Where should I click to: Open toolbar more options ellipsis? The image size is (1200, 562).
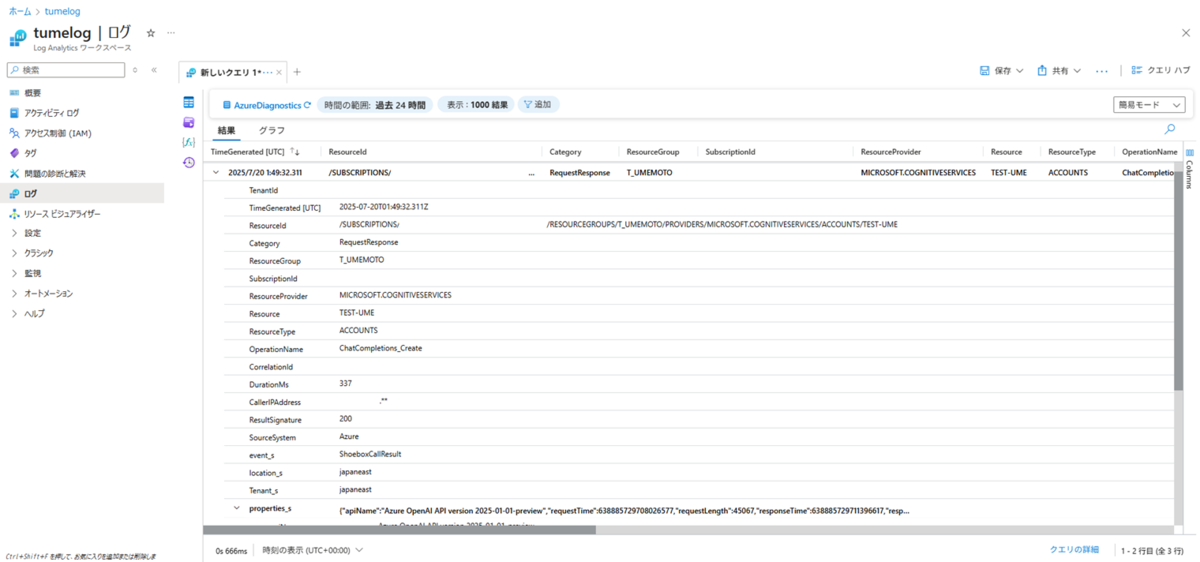click(x=1101, y=71)
